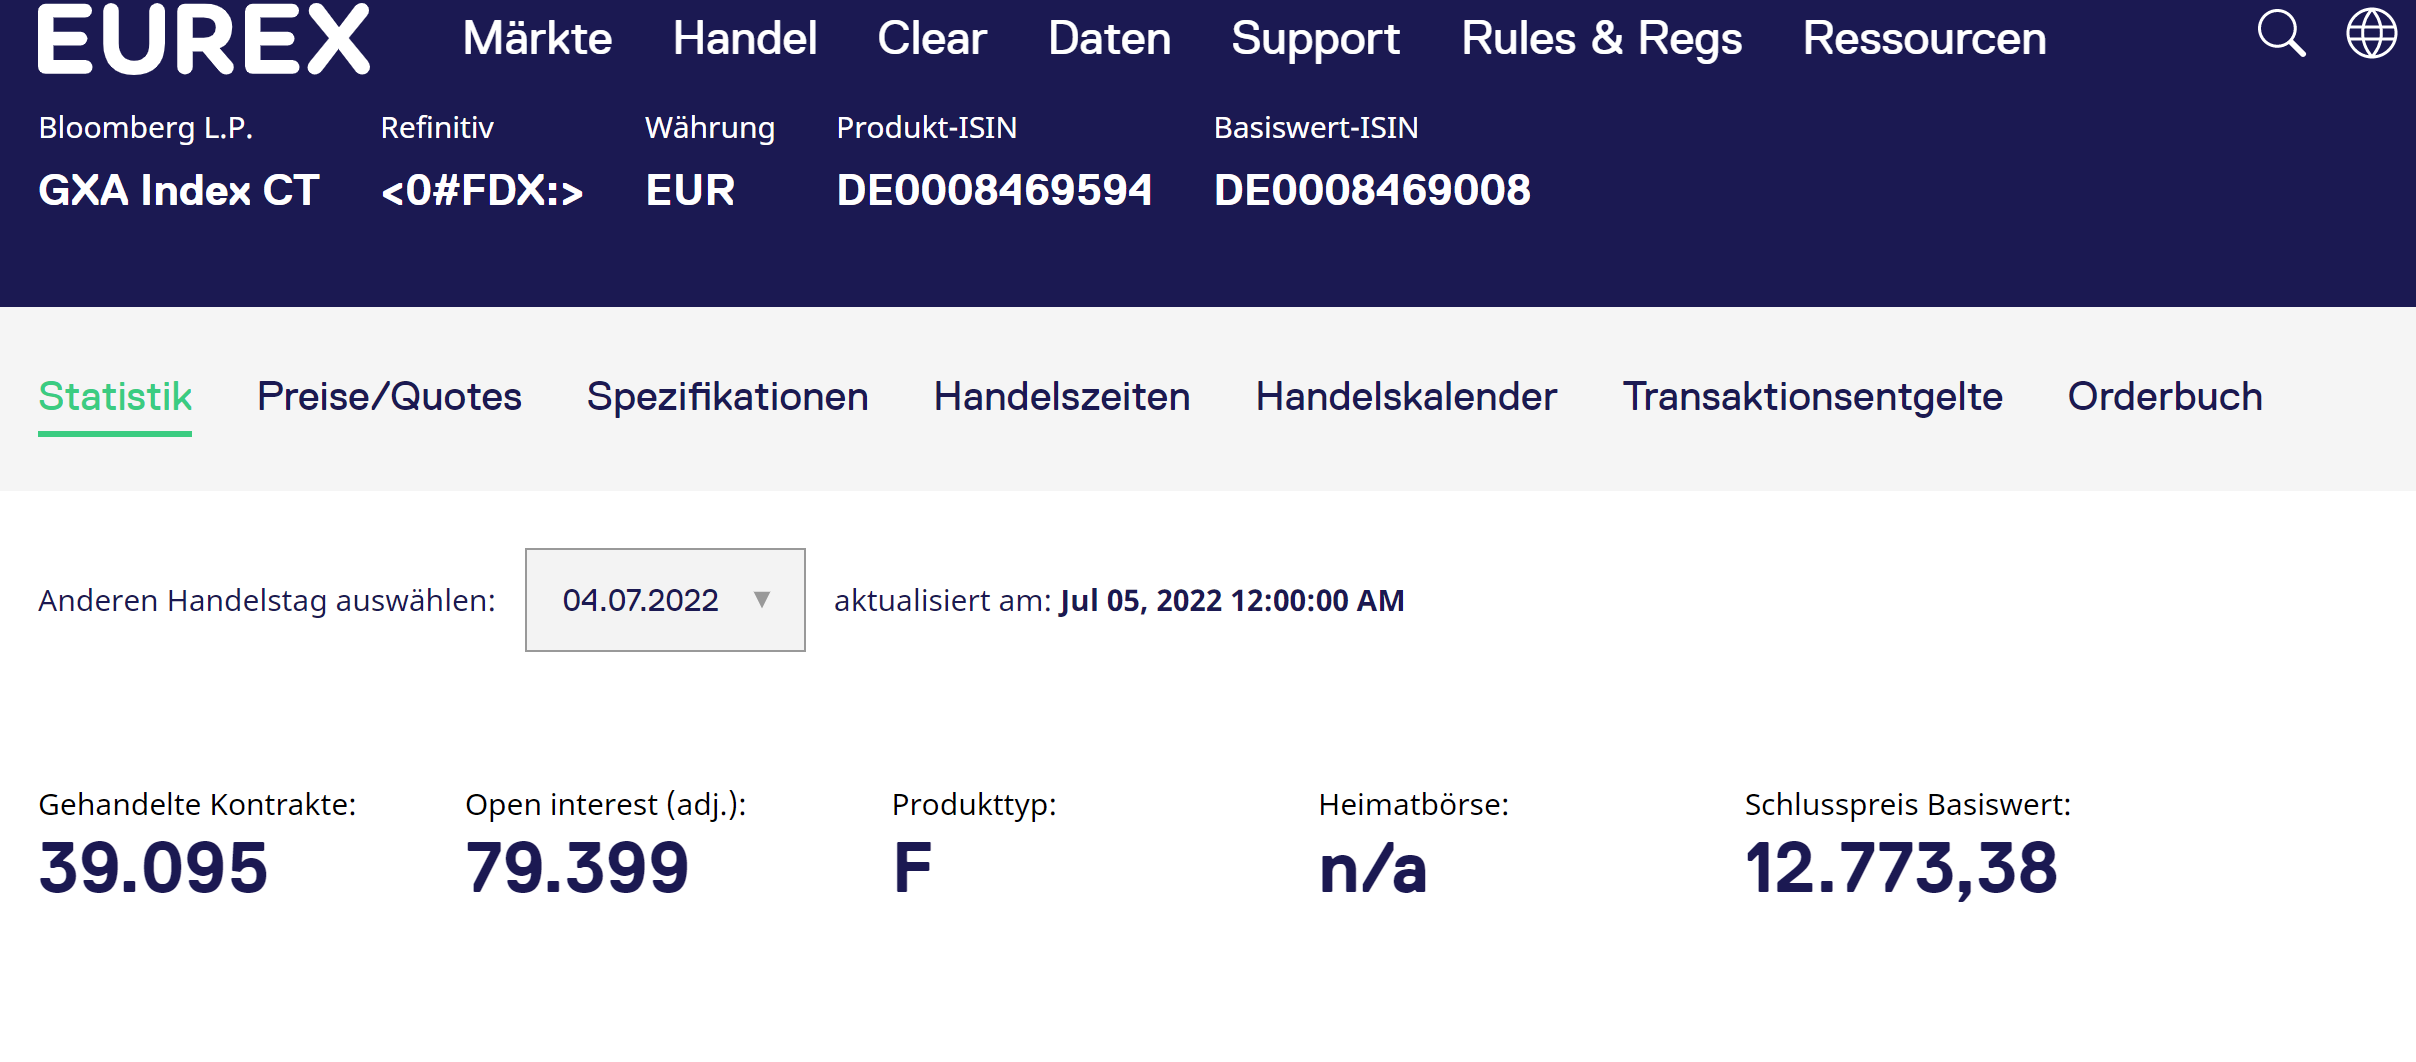This screenshot has width=2416, height=1062.
Task: Click the search magnifier icon
Action: point(2281,34)
